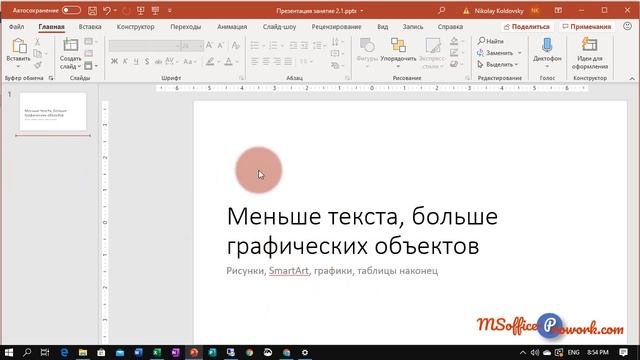The height and width of the screenshot is (360, 640).
Task: Click the font color button
Action: point(229,61)
